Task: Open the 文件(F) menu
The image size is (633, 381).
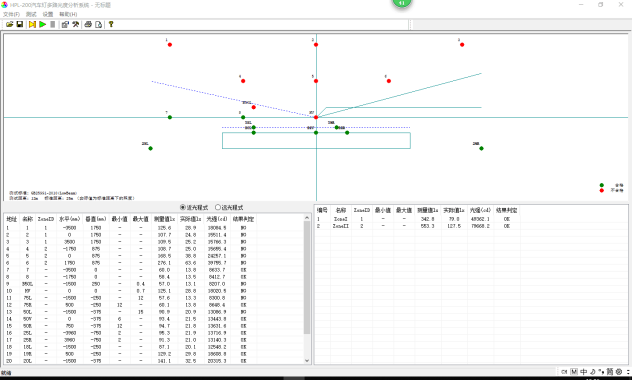Action: click(x=11, y=14)
